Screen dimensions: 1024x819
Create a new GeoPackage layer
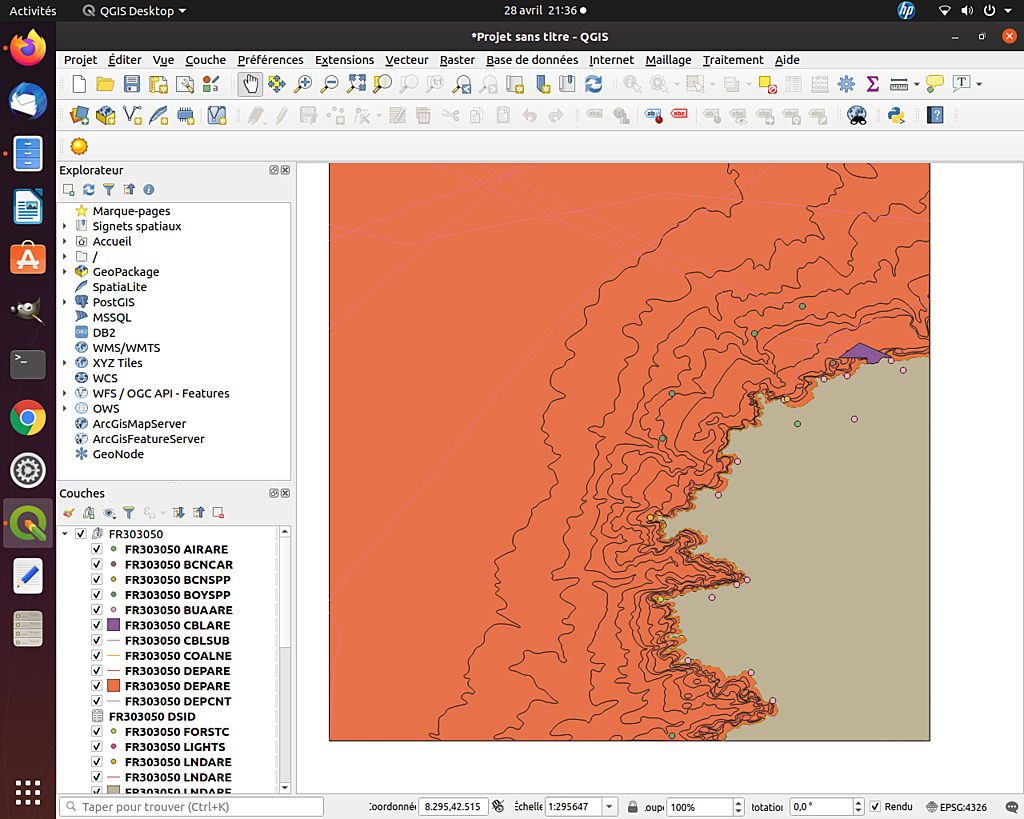(106, 116)
